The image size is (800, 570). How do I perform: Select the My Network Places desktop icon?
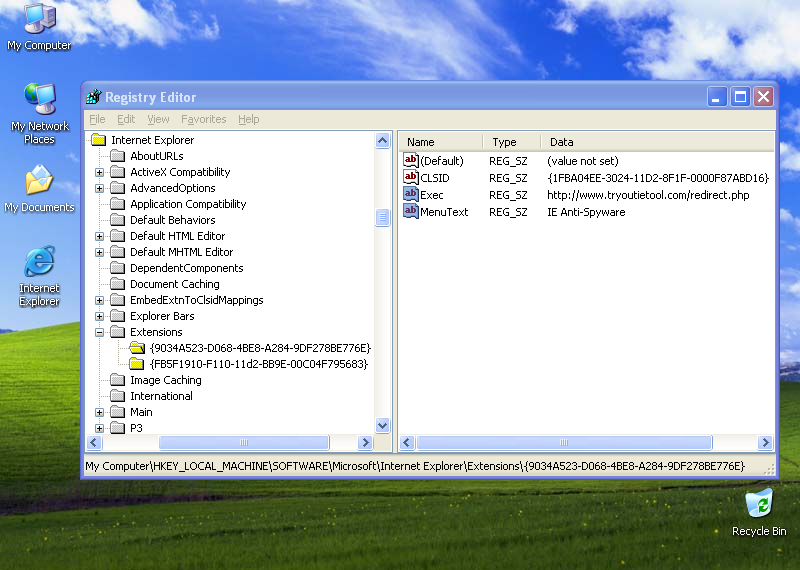[40, 101]
